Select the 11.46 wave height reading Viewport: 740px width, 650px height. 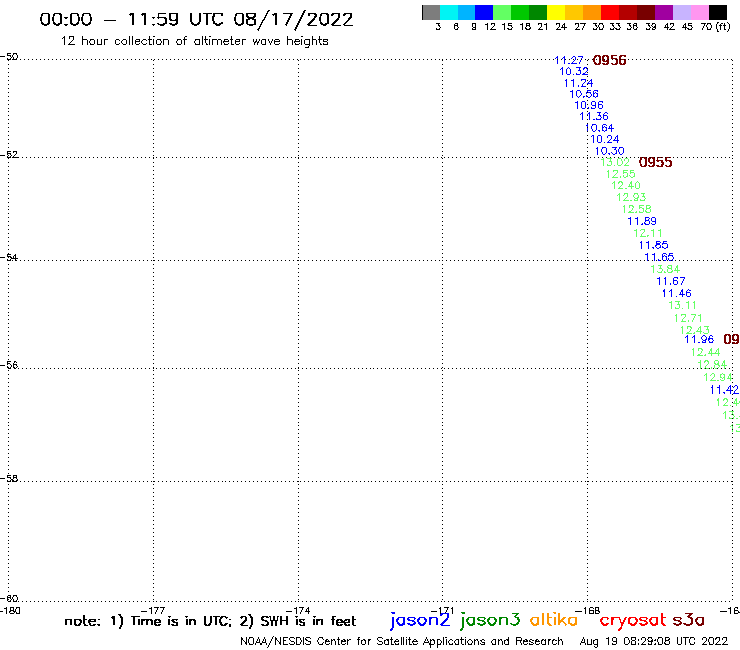click(677, 293)
